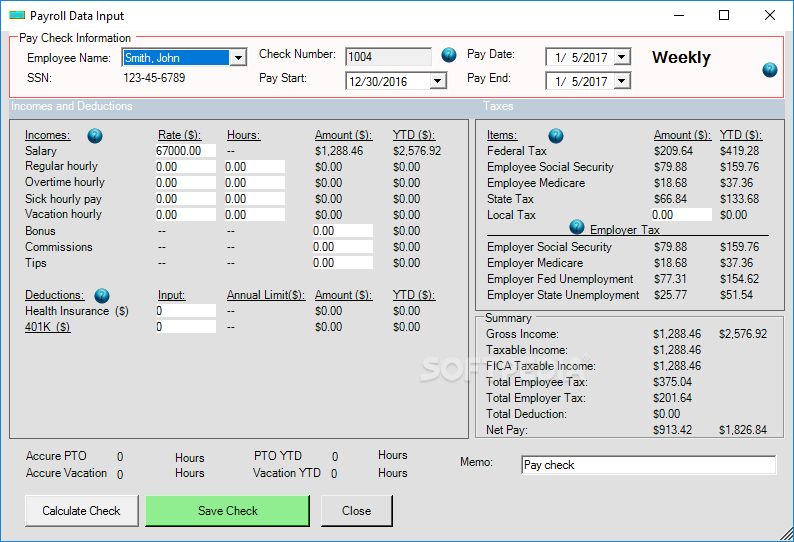Click the Pay End value 1/ 5/2017
This screenshot has height=542, width=794.
[581, 81]
